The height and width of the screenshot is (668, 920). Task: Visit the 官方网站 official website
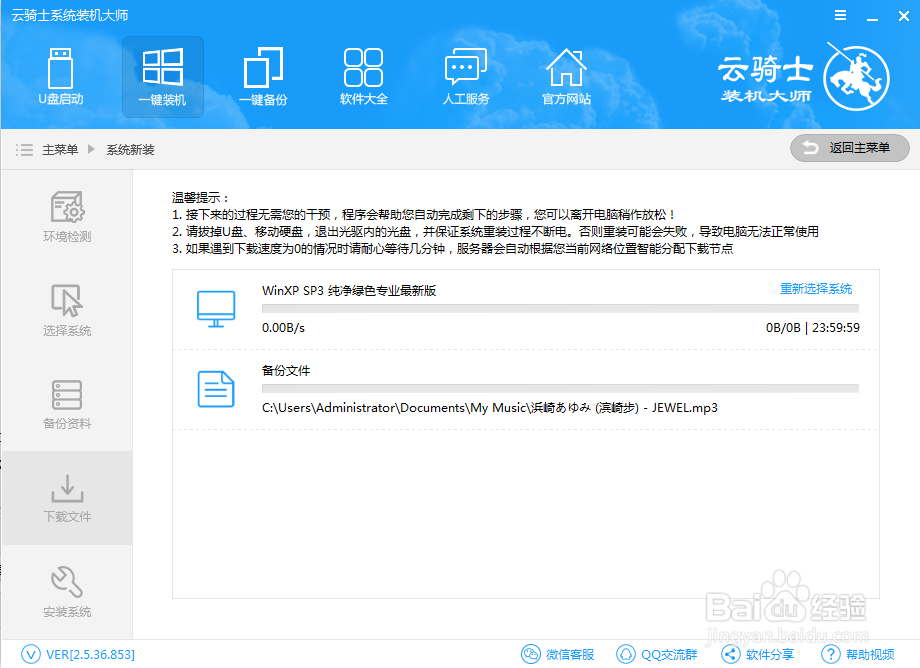click(x=566, y=77)
